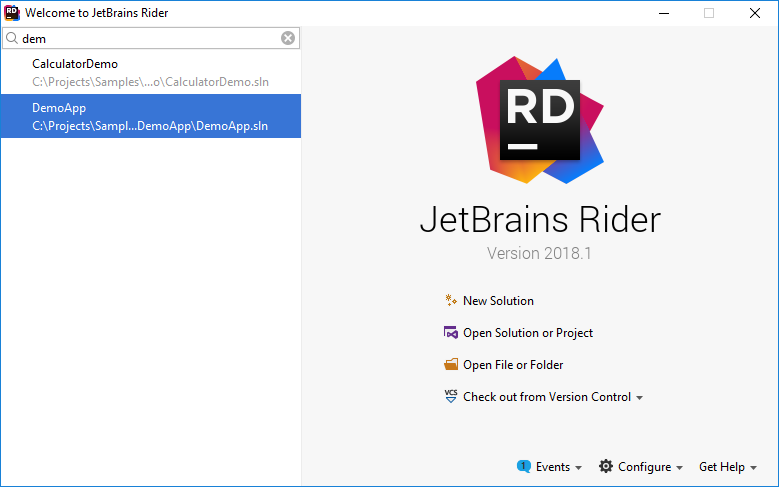This screenshot has width=779, height=487.
Task: Click the New Solution sparkle icon
Action: (451, 300)
